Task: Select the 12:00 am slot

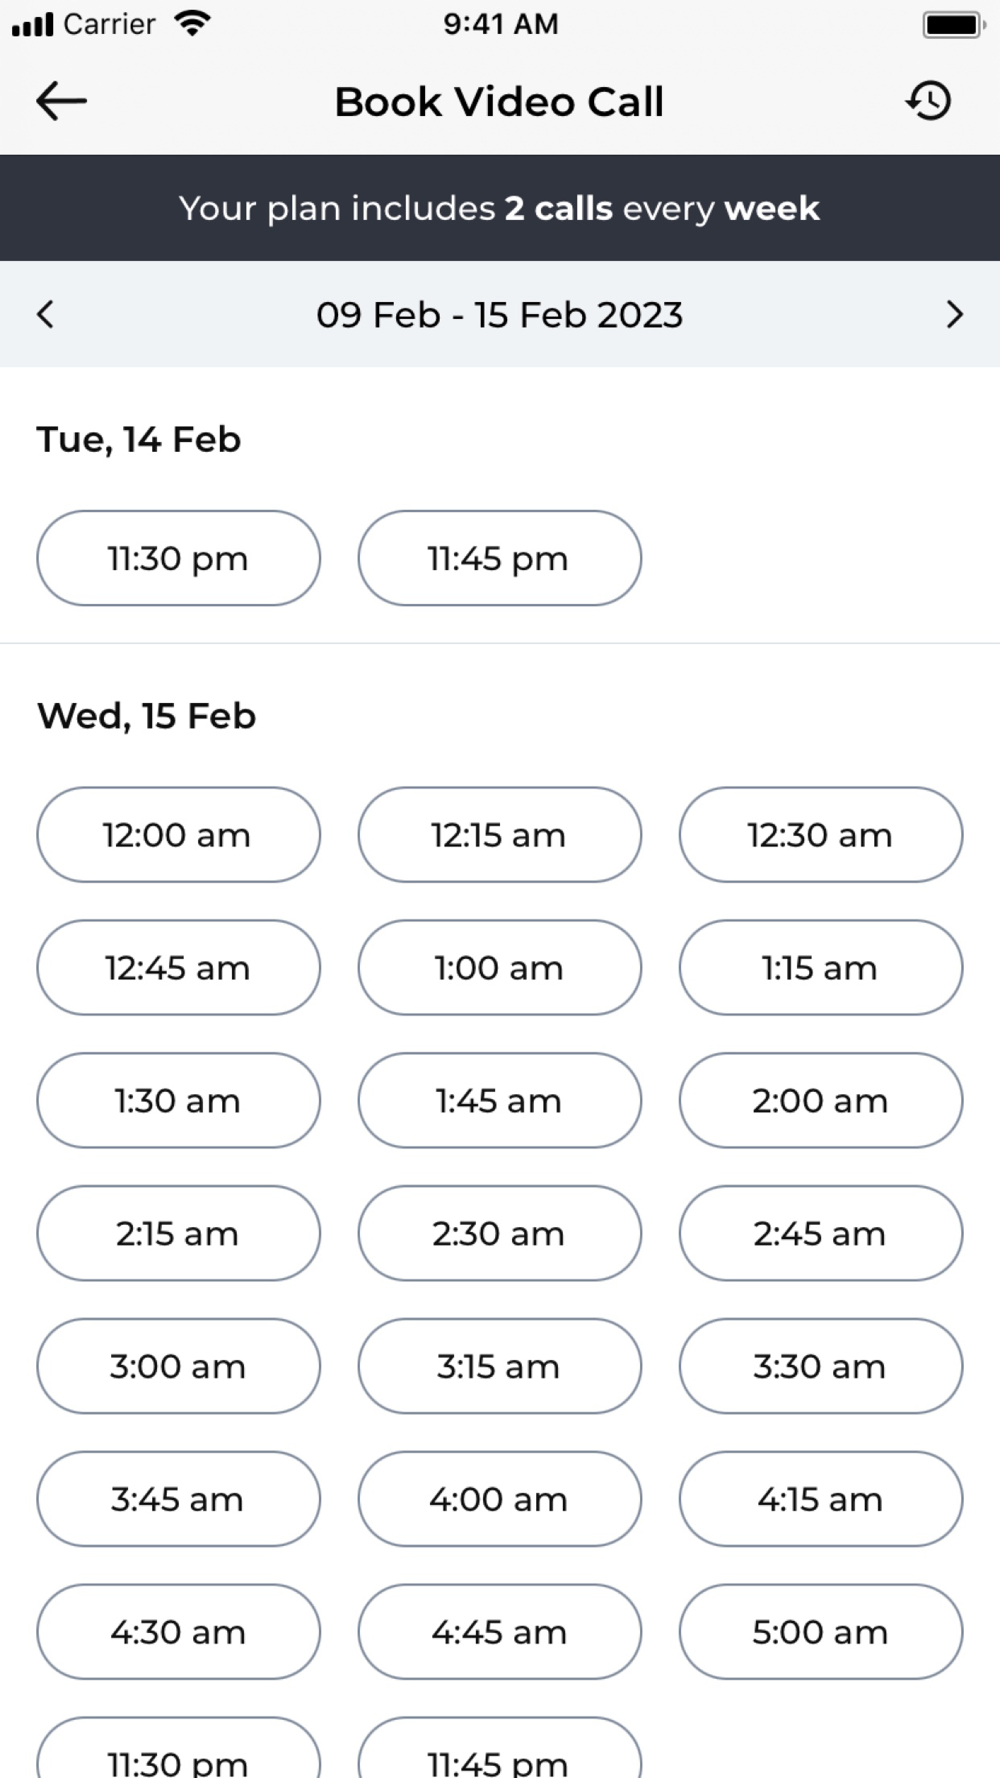Action: (x=178, y=835)
